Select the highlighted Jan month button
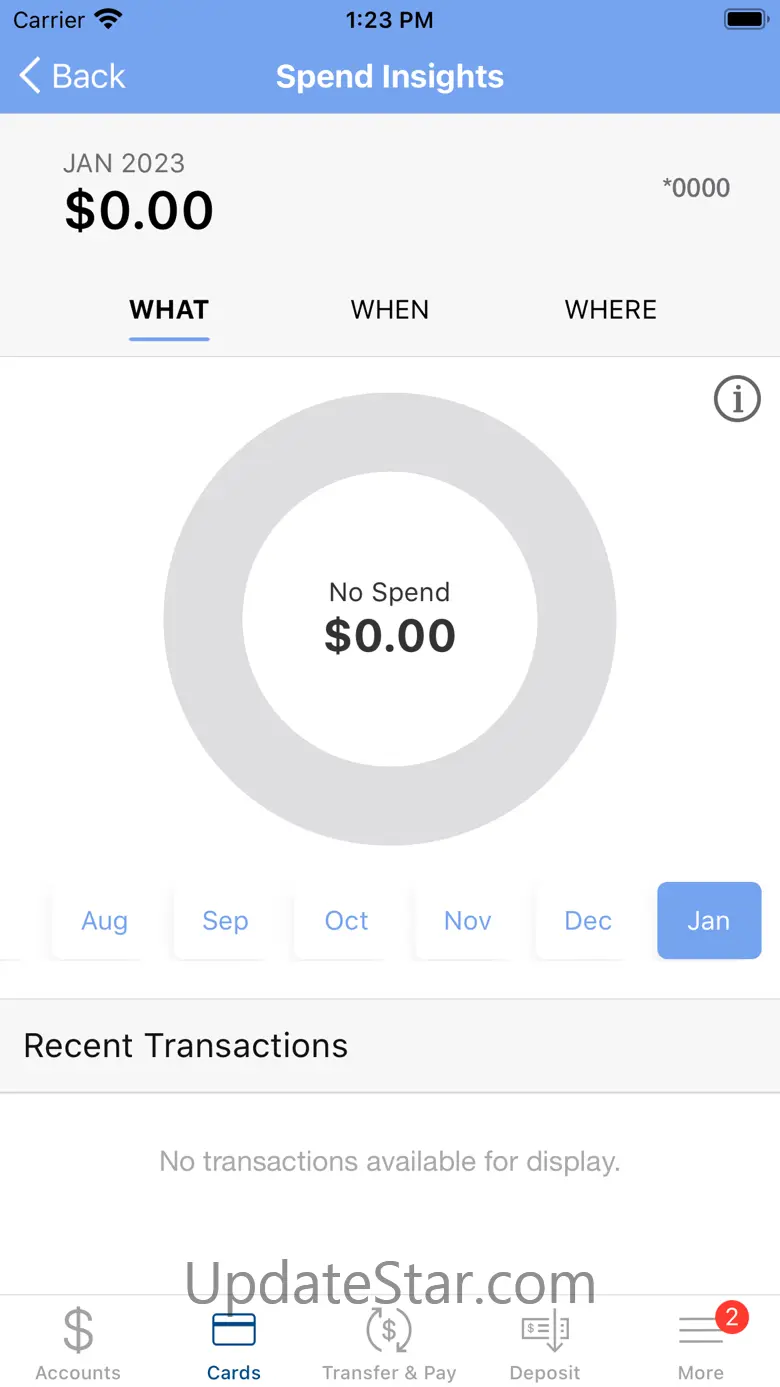This screenshot has width=780, height=1387. 709,921
